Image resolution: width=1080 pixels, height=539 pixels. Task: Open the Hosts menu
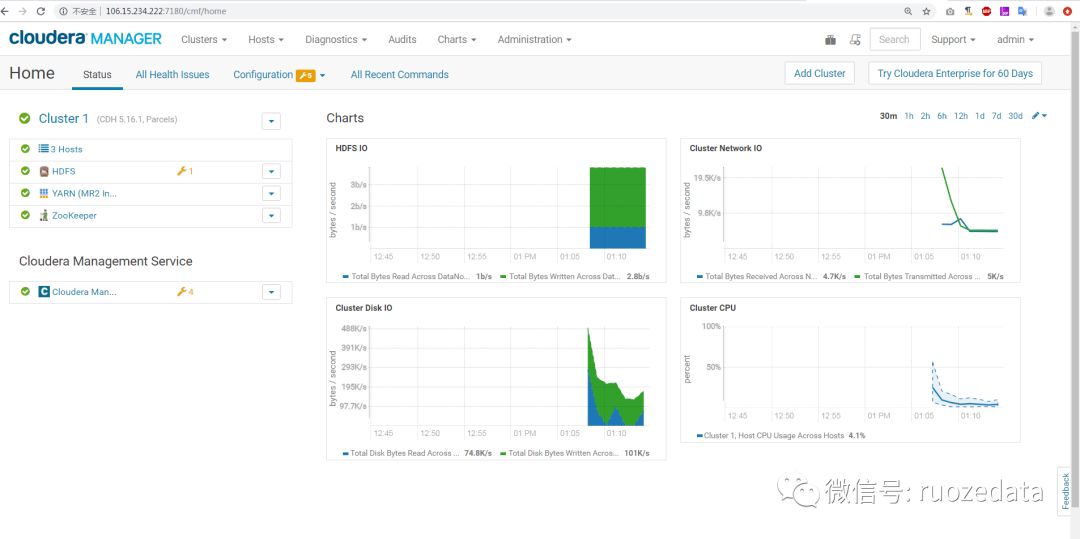[266, 39]
